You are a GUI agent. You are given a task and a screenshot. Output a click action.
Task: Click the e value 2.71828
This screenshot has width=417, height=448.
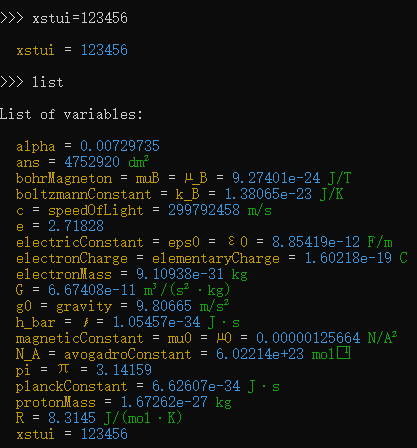[x=76, y=226]
